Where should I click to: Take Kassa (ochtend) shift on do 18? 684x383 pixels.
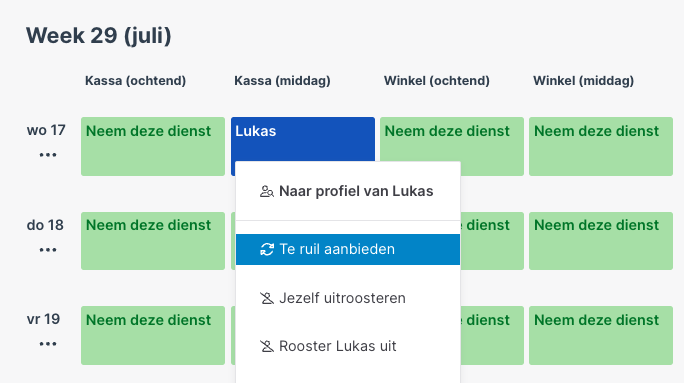153,241
